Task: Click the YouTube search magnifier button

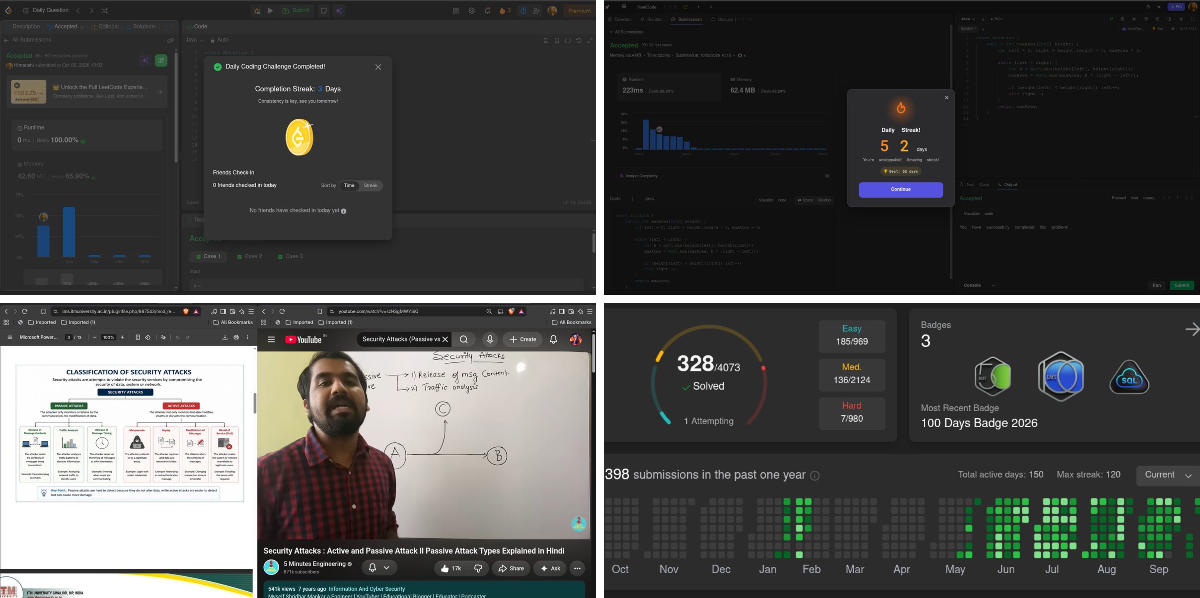Action: [464, 339]
